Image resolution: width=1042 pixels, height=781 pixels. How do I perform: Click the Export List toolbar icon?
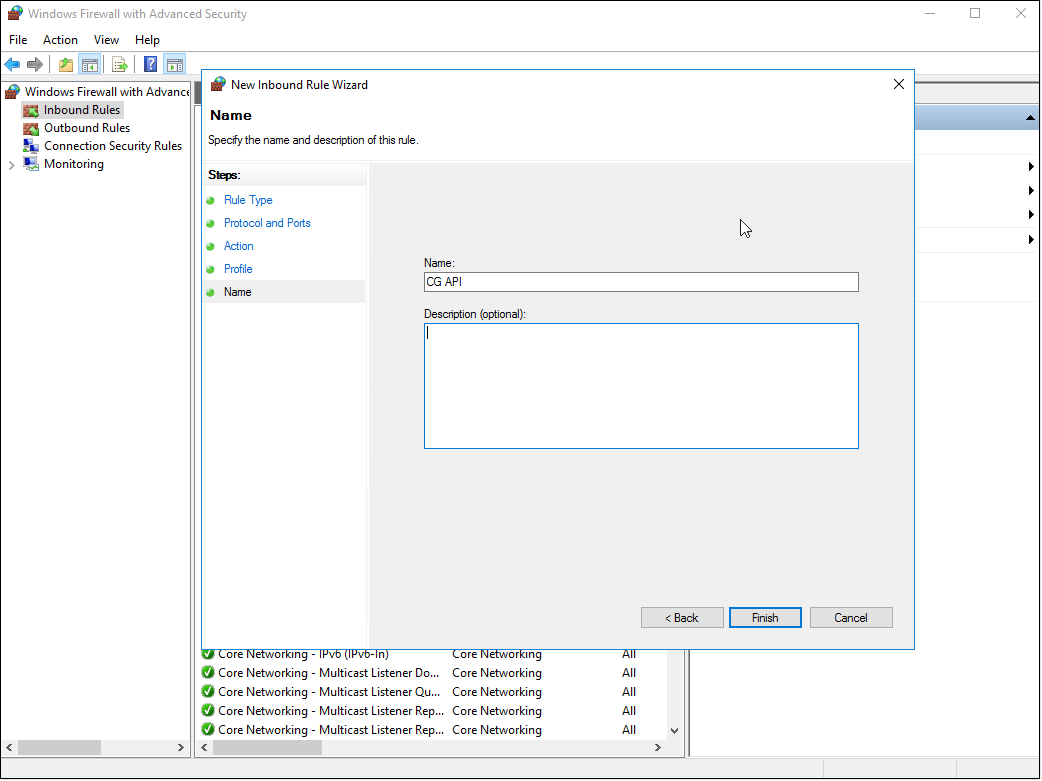[x=119, y=63]
